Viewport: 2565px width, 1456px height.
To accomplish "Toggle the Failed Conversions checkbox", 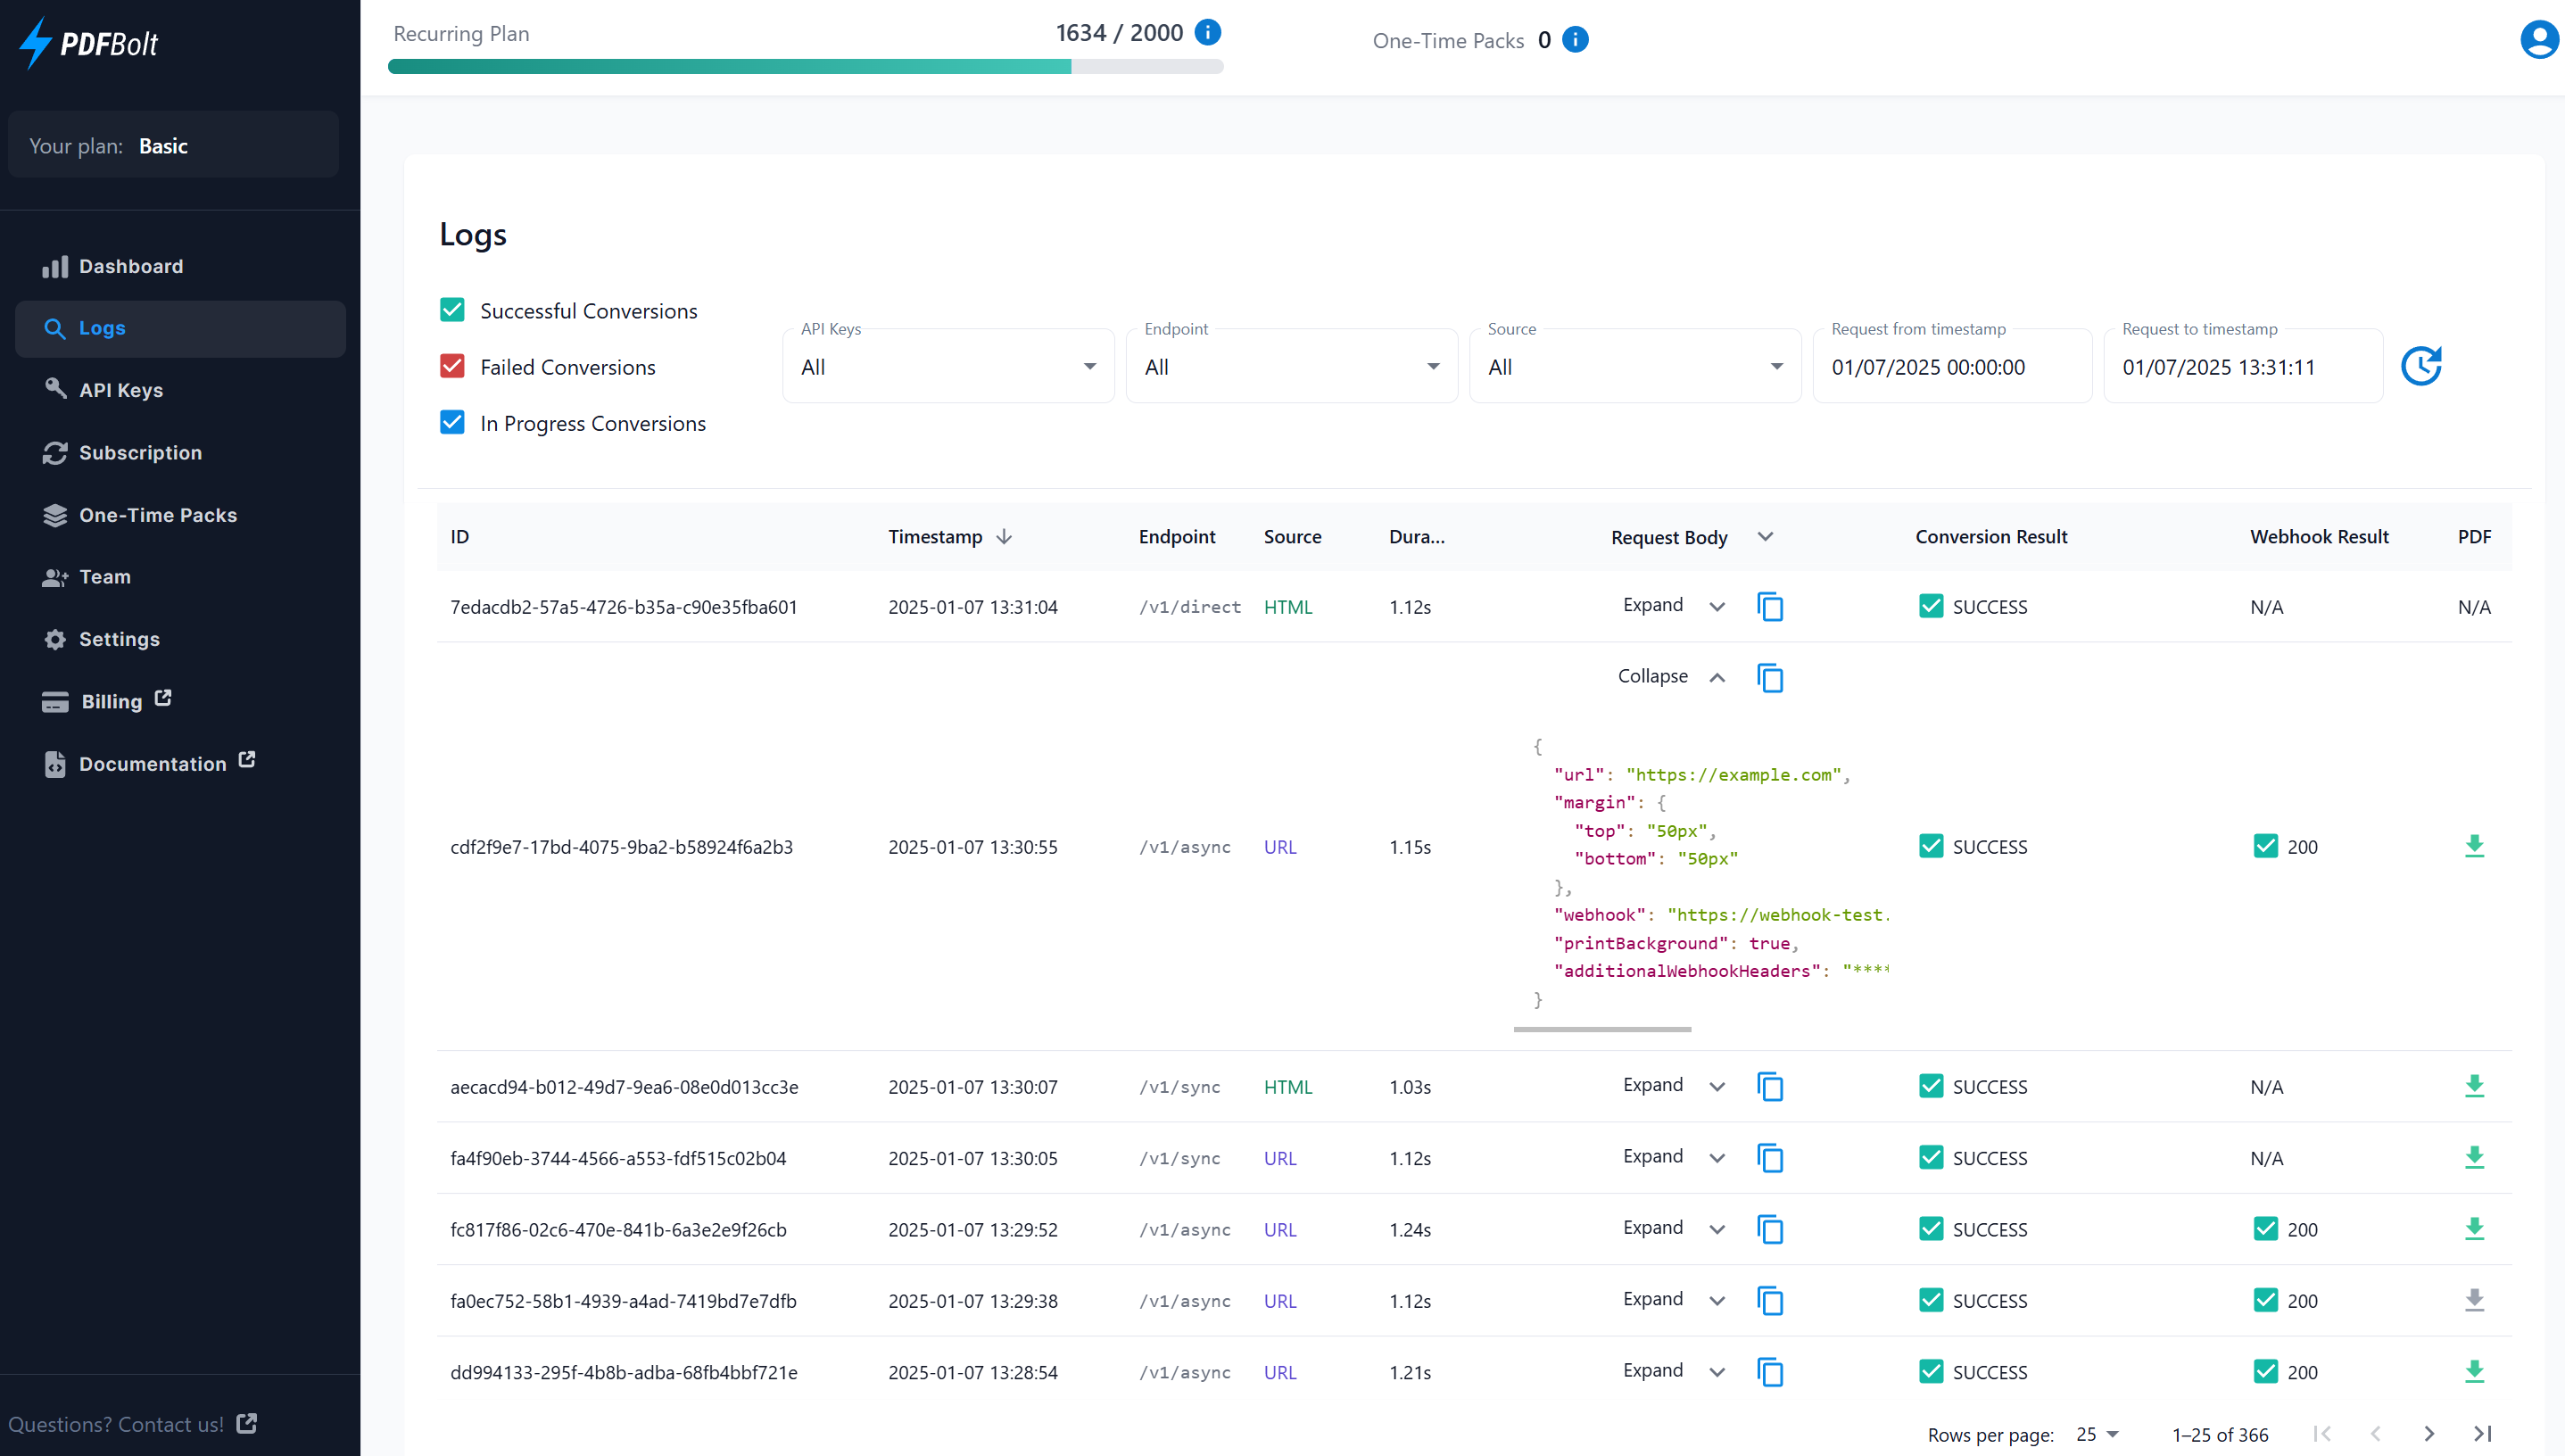I will coord(452,366).
